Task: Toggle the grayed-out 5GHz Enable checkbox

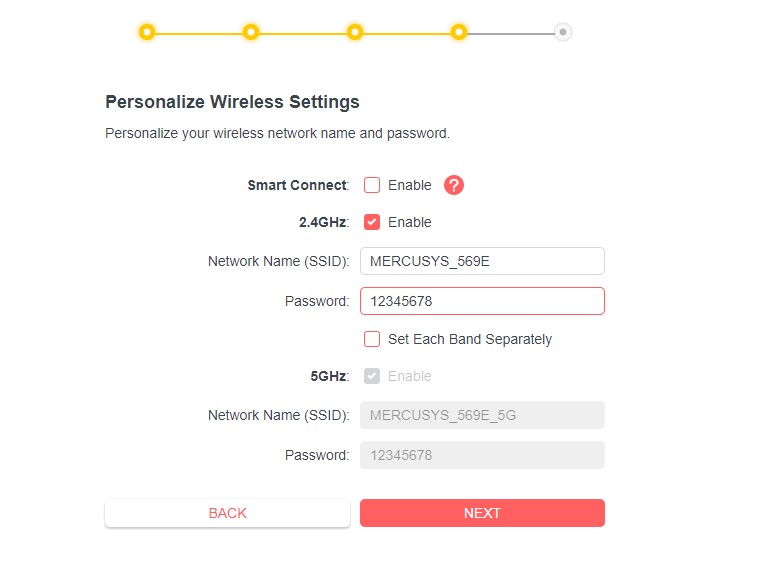Action: [x=372, y=376]
